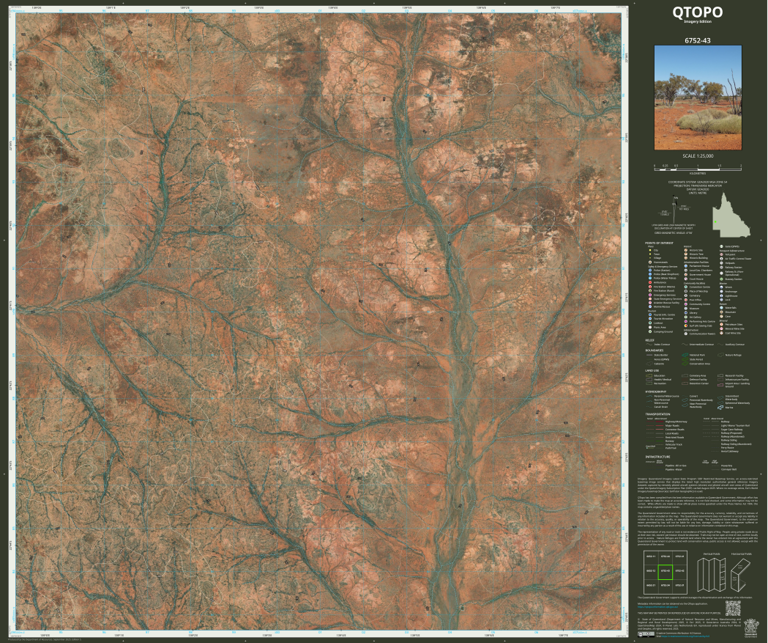Click the magnetic north declination diagram

point(673,208)
